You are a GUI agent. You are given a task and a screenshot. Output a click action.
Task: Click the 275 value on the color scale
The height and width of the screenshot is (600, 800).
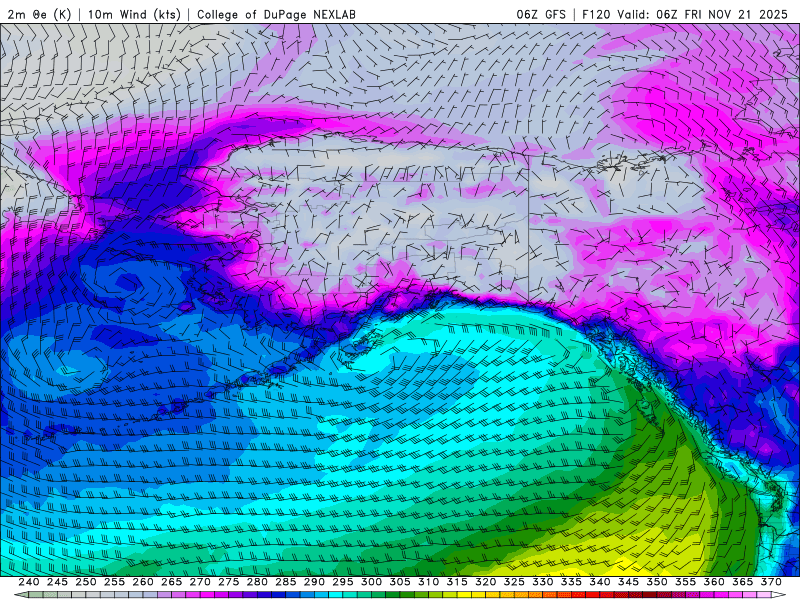(x=229, y=582)
